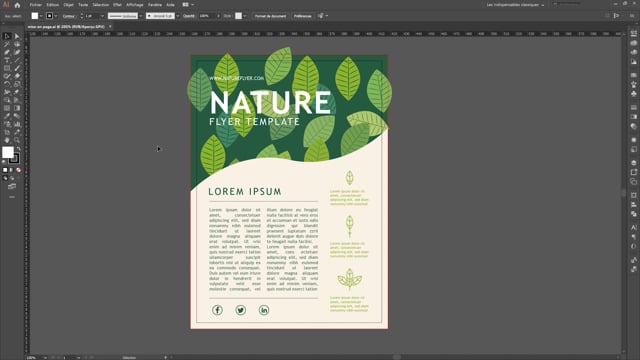Select the Pen tool
The width and height of the screenshot is (640, 360).
pos(7,52)
